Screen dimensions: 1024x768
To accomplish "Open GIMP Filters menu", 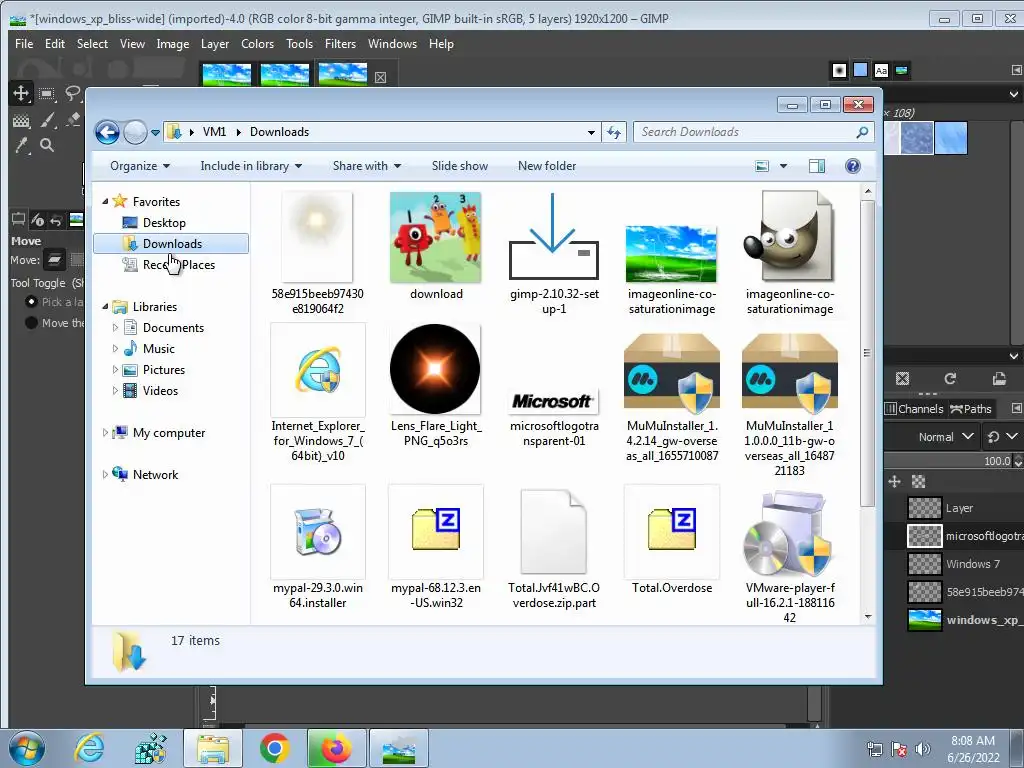I will pos(340,44).
